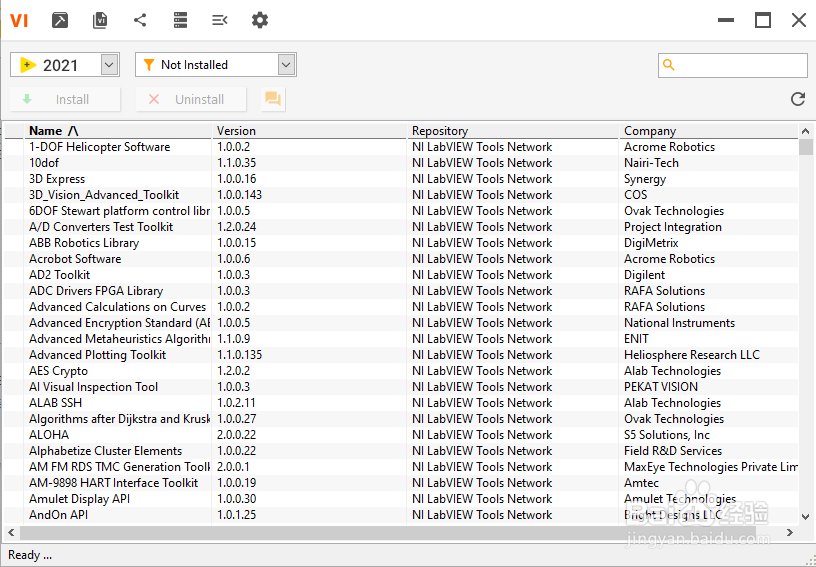The image size is (816, 567).
Task: Open the Not Installed filter combo box
Action: pyautogui.click(x=216, y=65)
